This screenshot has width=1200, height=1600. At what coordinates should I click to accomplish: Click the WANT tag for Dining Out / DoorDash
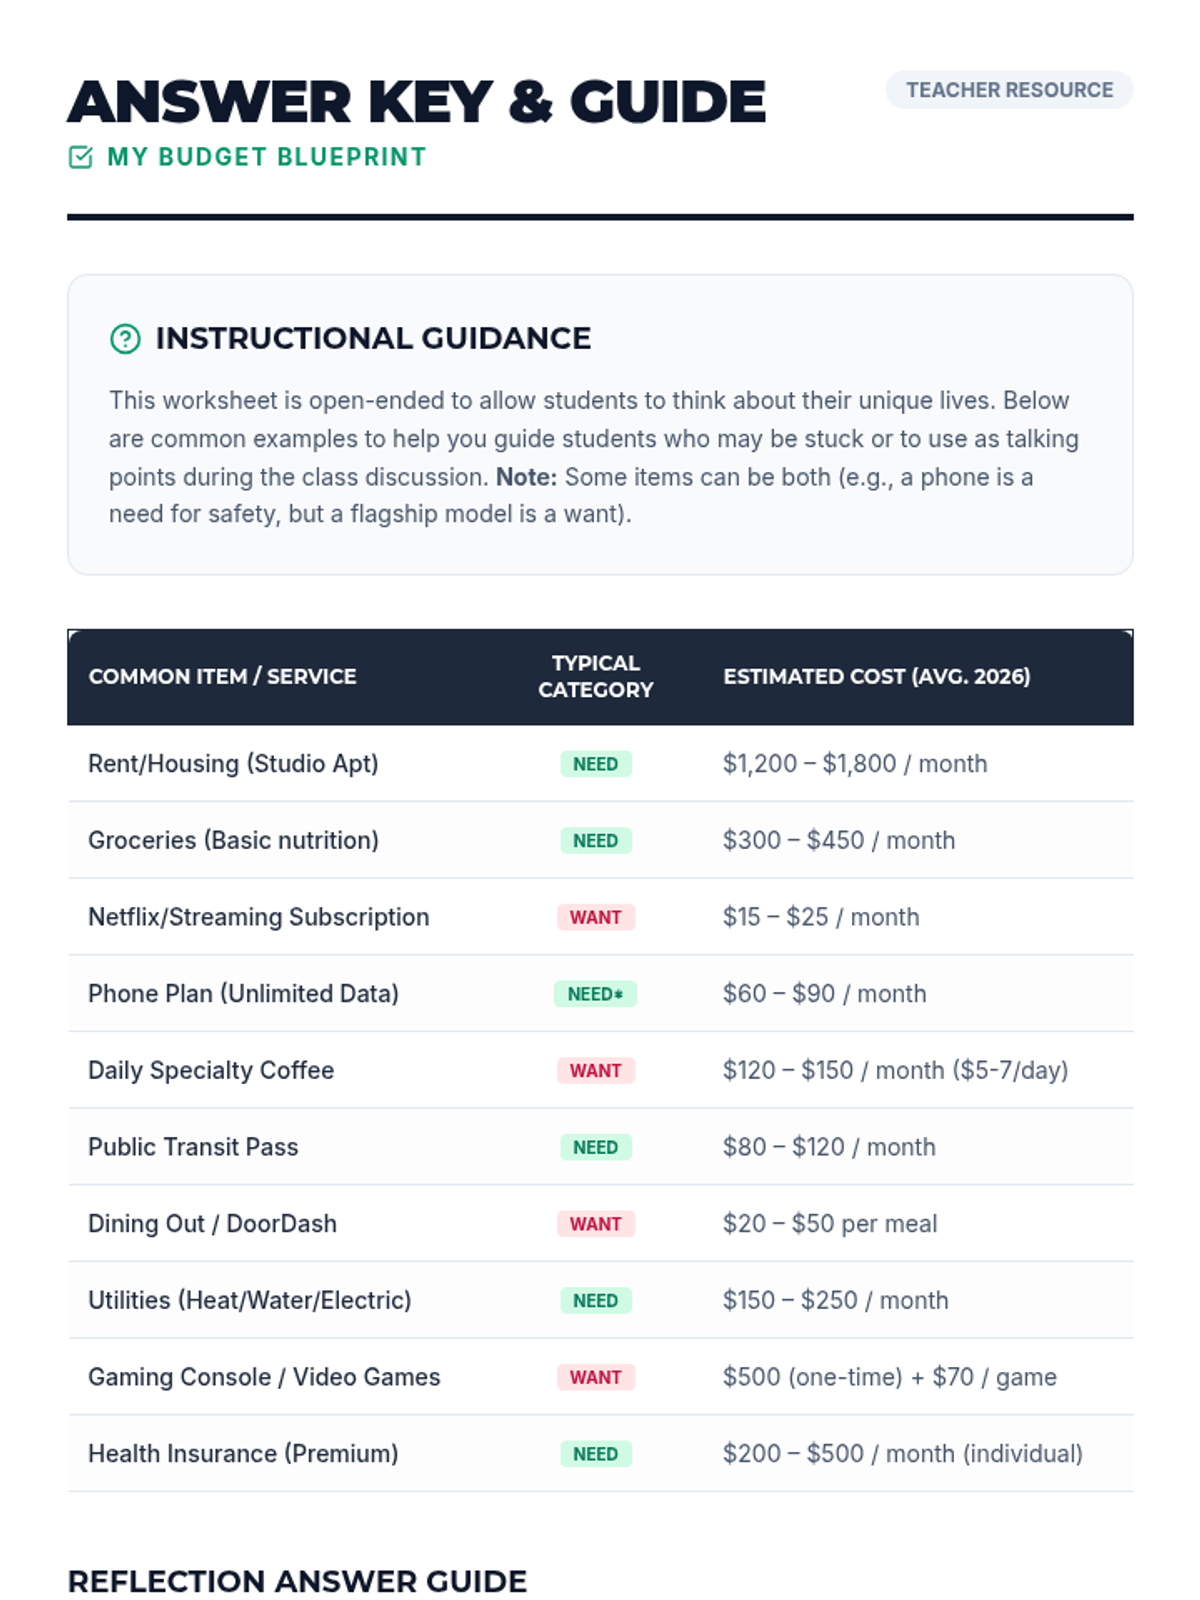(x=595, y=1224)
